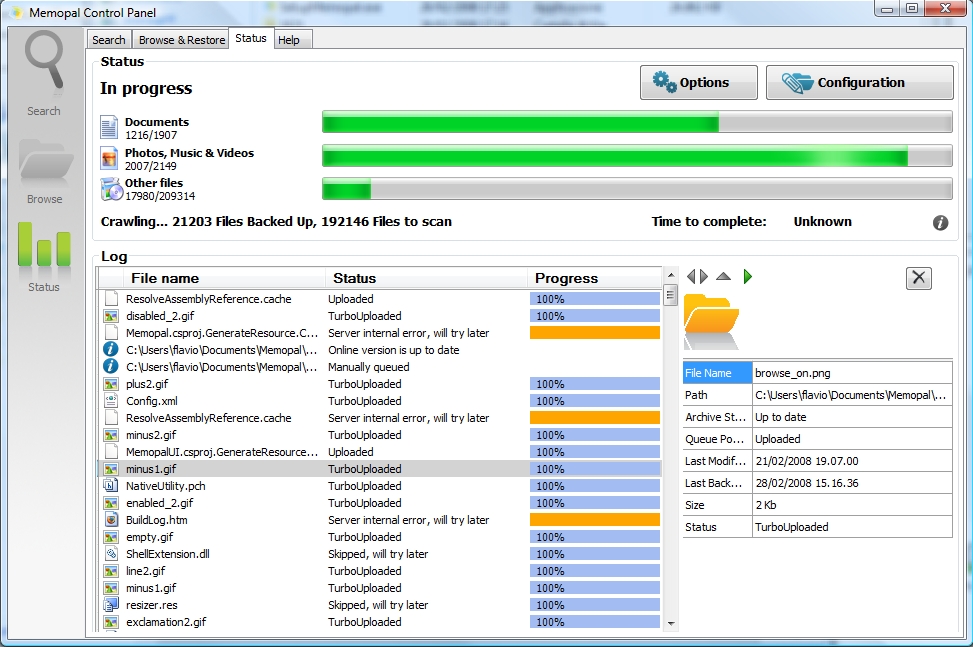Open the Configuration button
Screen dimensions: 973x647
tap(859, 83)
